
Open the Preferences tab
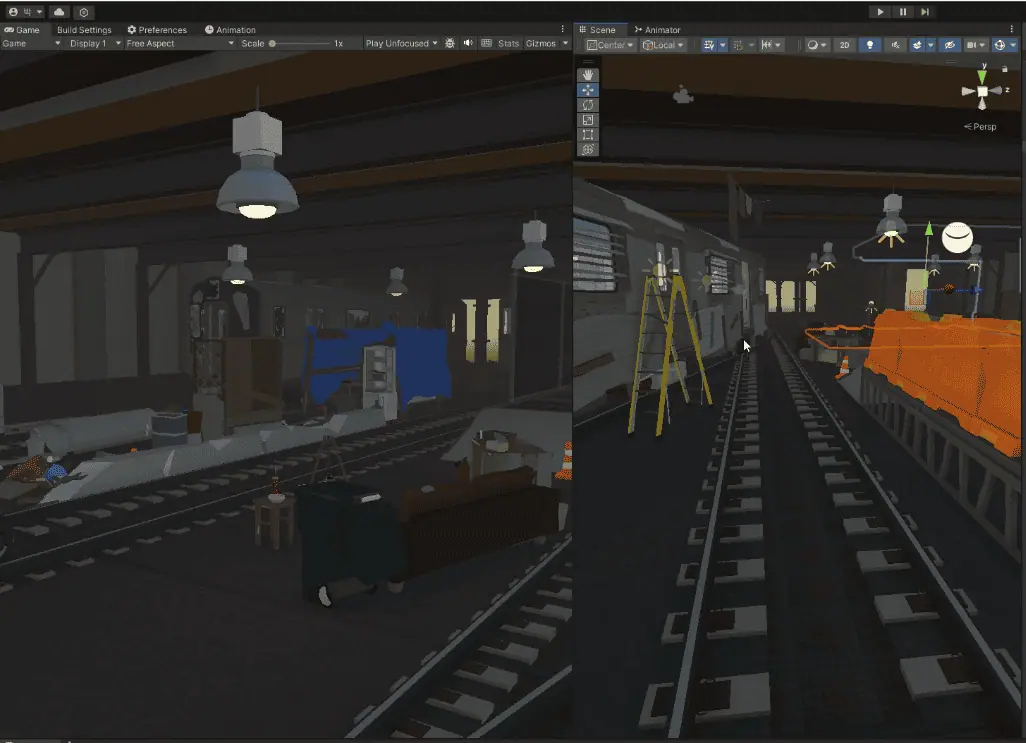[x=157, y=30]
